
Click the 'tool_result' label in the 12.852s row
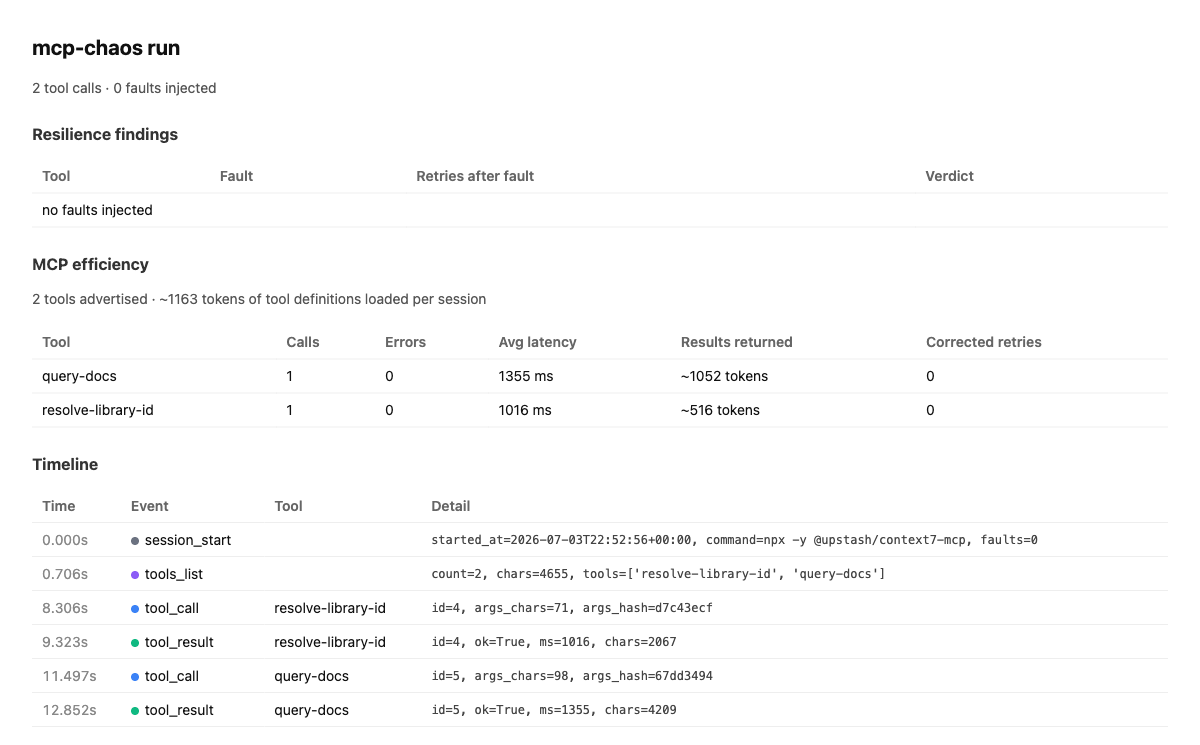(x=179, y=710)
